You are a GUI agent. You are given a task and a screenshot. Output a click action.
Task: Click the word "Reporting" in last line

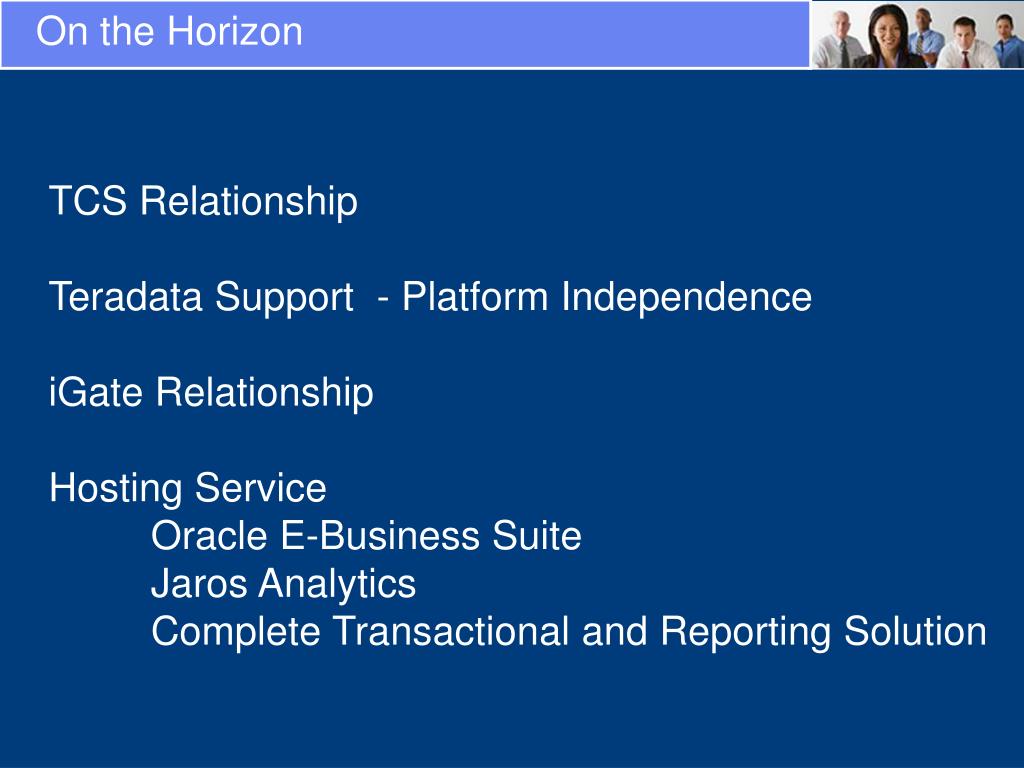click(x=745, y=632)
